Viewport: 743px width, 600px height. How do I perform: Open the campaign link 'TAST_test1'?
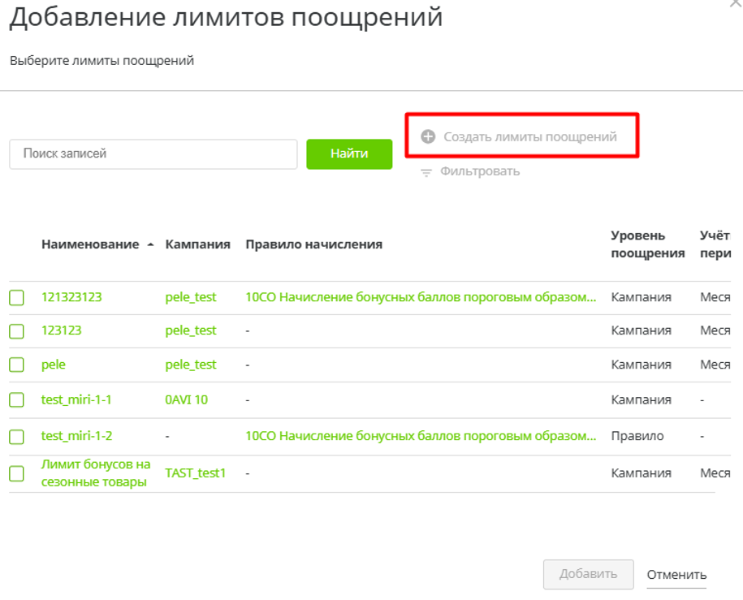[x=195, y=473]
